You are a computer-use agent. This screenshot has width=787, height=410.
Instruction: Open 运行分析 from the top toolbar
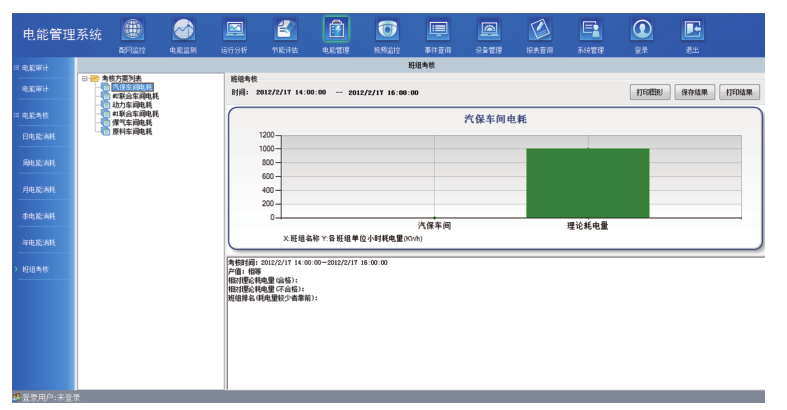pos(234,31)
